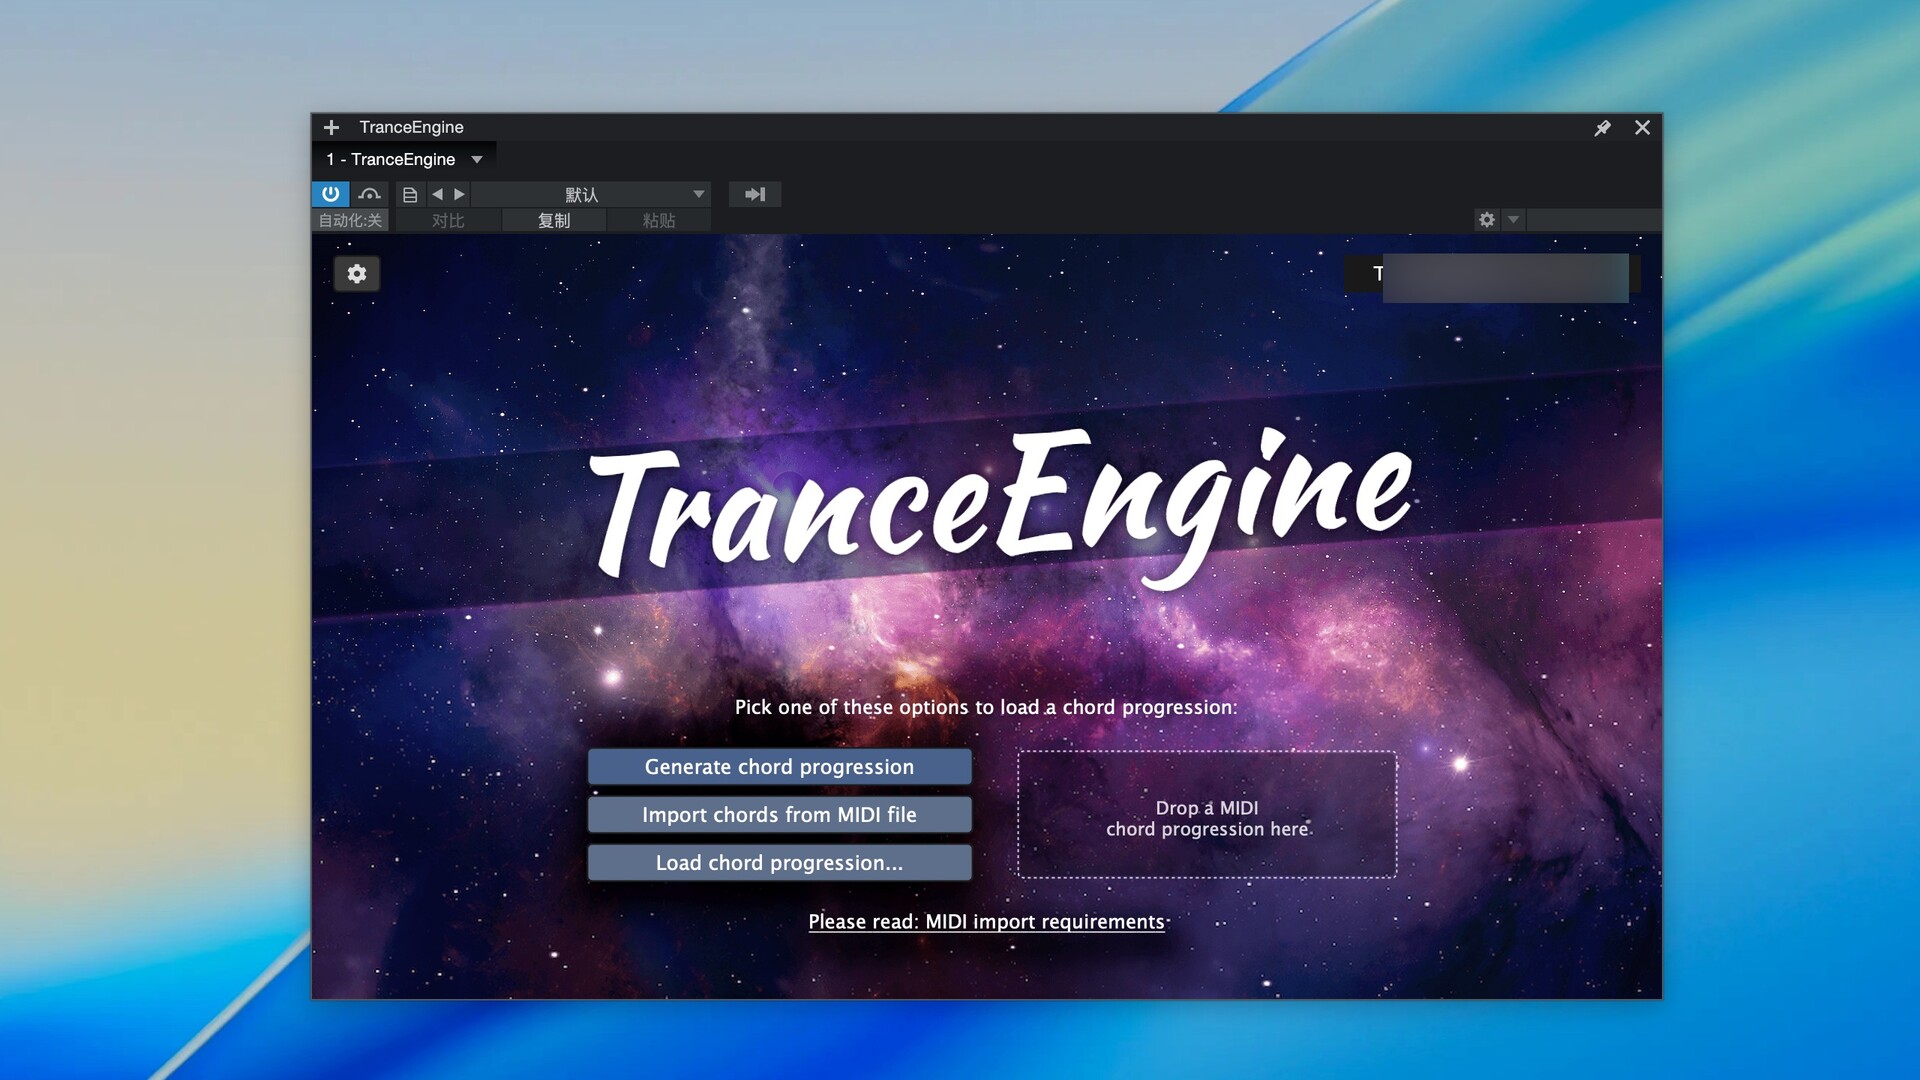This screenshot has width=1920, height=1080.
Task: Expand the dropdown arrow next to the header gear
Action: pos(1513,219)
